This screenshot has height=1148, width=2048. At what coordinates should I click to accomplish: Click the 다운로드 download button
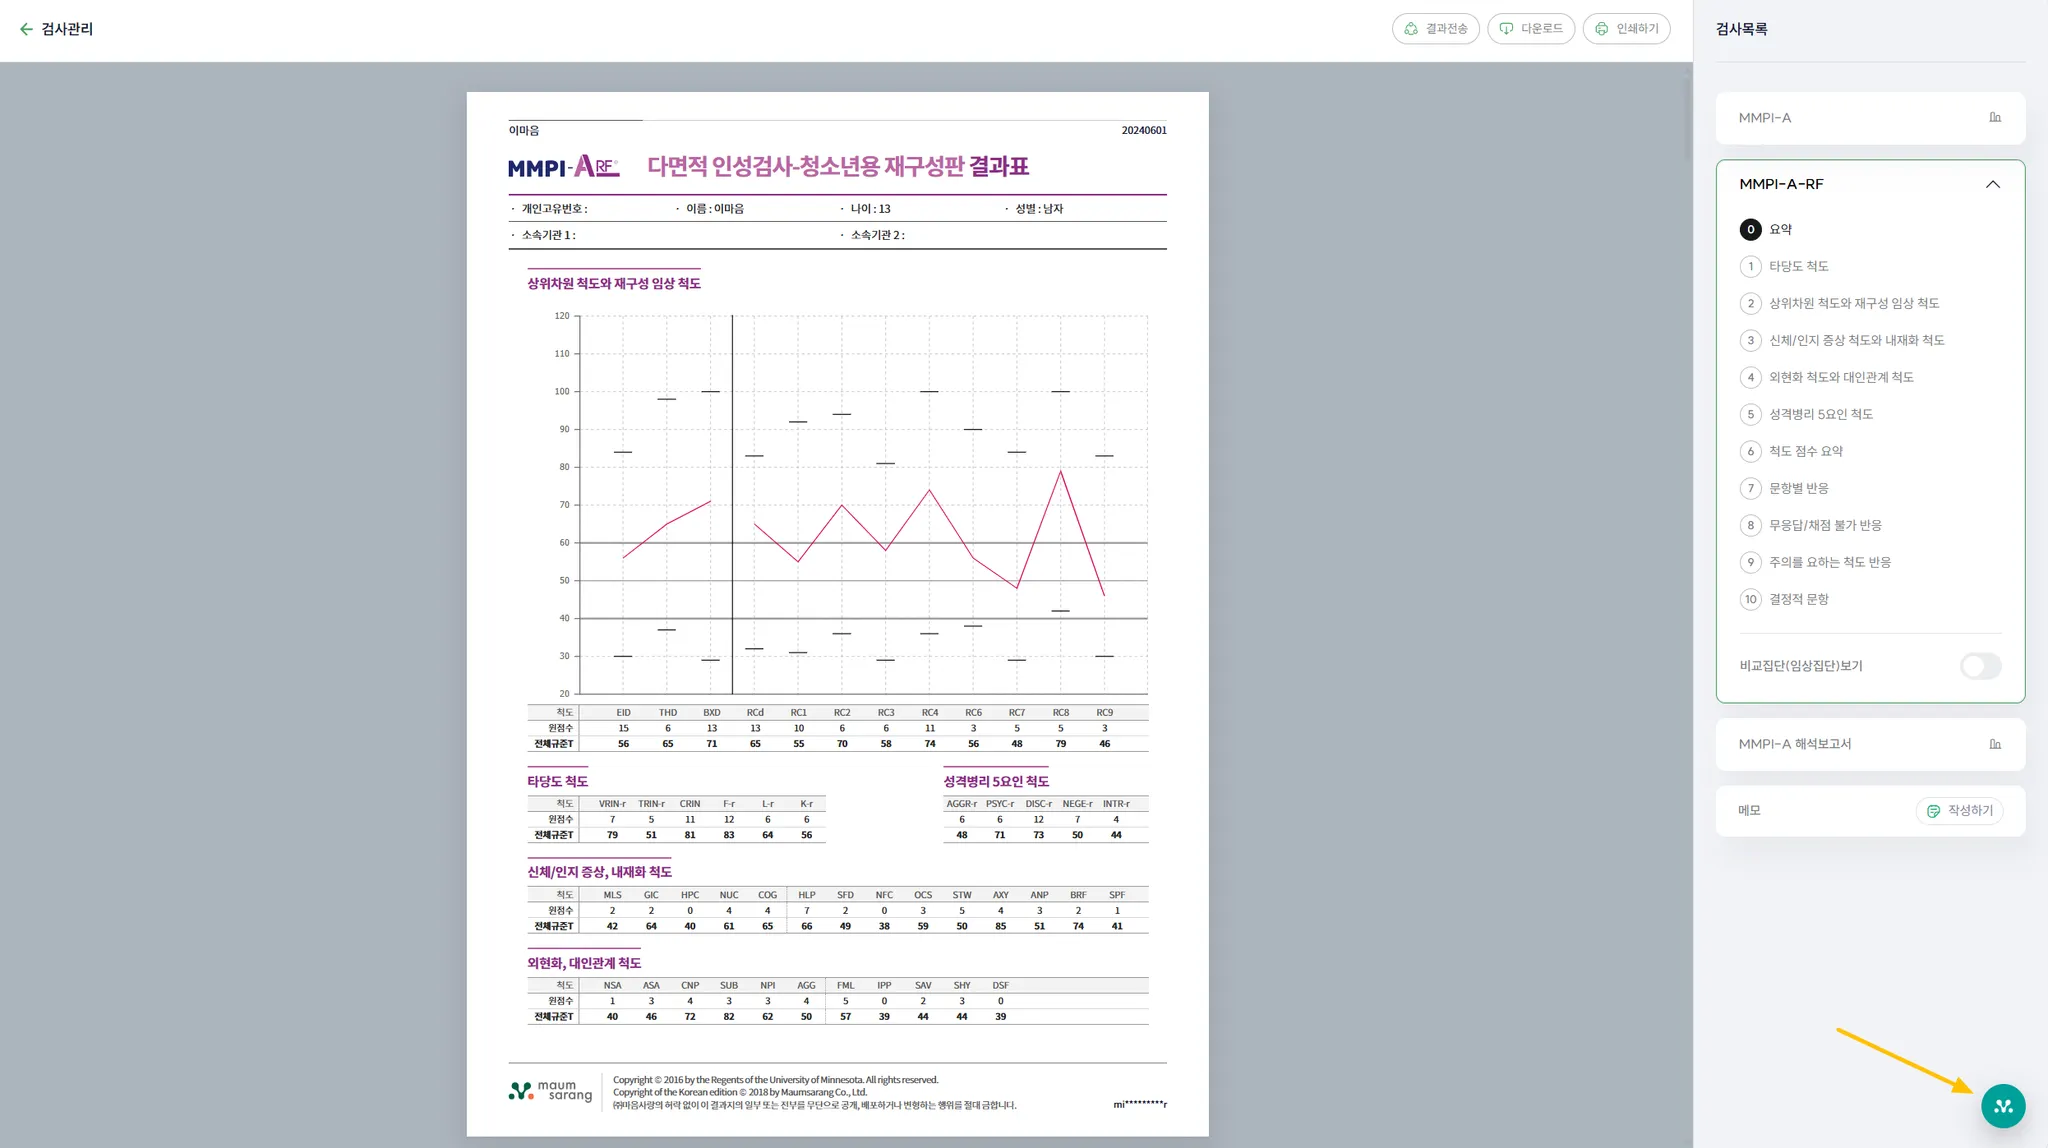[1531, 29]
